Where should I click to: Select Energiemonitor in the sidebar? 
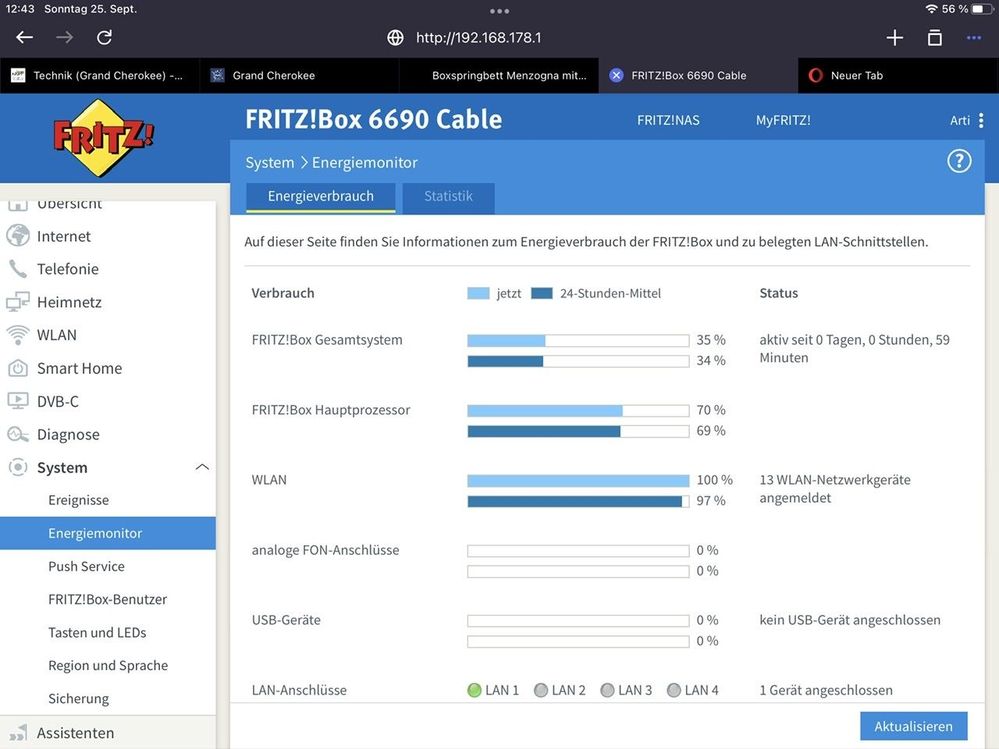tap(108, 533)
